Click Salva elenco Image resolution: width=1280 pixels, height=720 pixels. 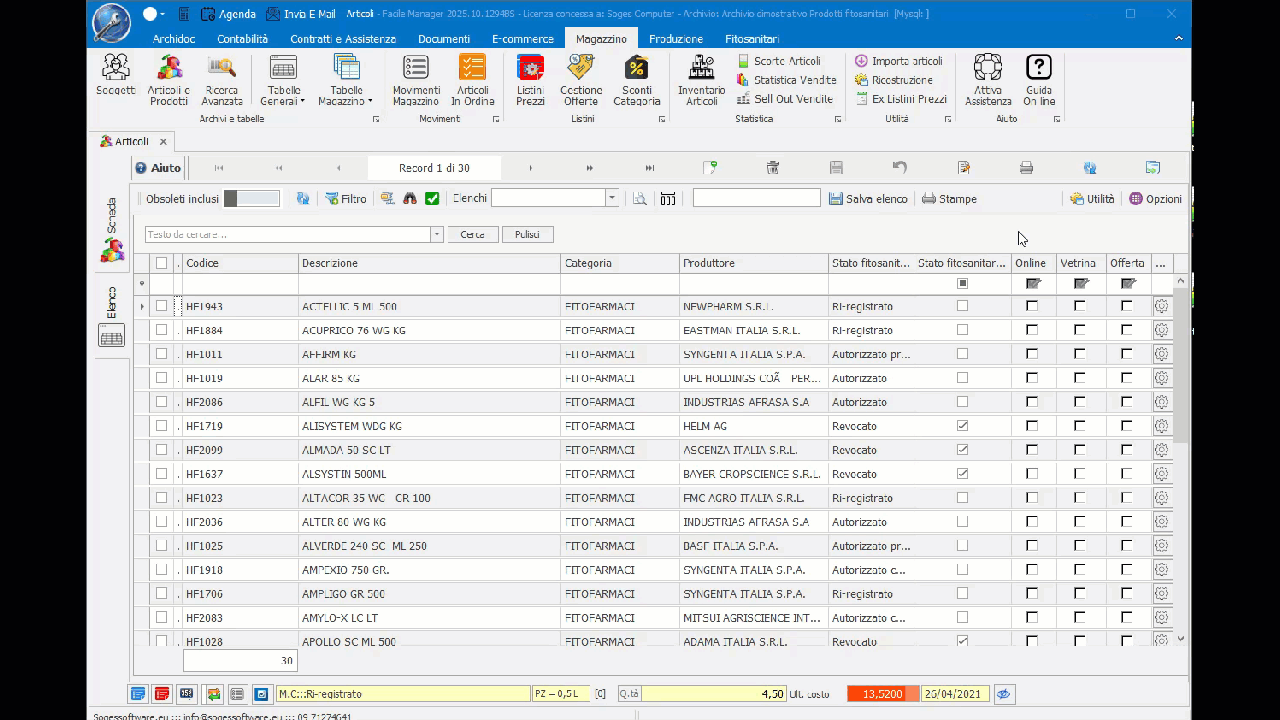click(866, 198)
